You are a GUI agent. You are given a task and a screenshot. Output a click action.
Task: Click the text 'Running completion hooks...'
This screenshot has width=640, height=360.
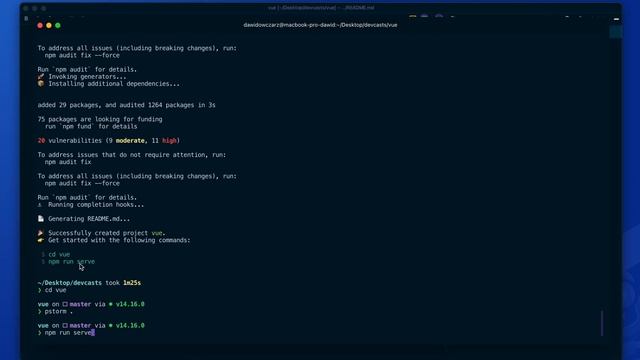(x=96, y=204)
